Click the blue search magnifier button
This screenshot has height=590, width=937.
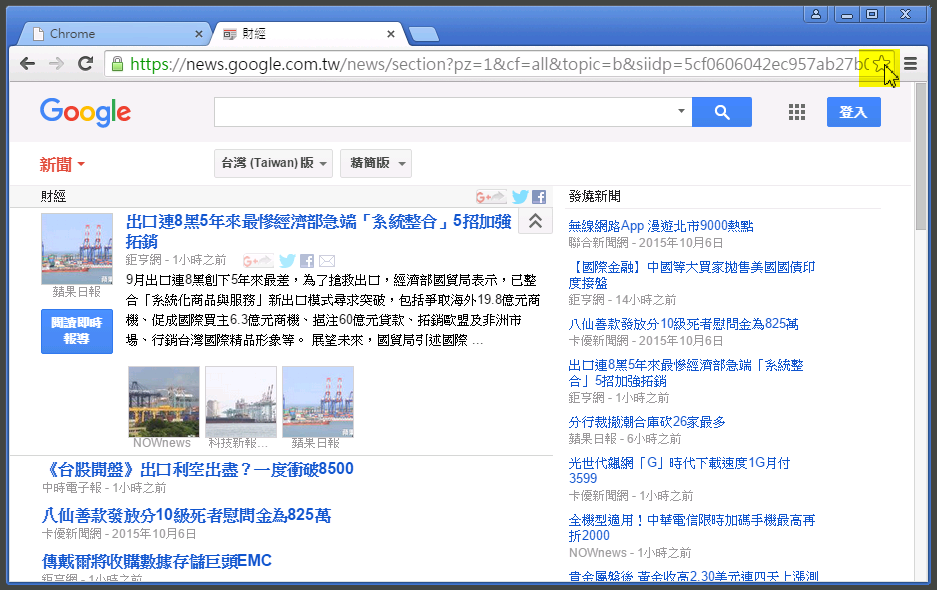pos(722,112)
